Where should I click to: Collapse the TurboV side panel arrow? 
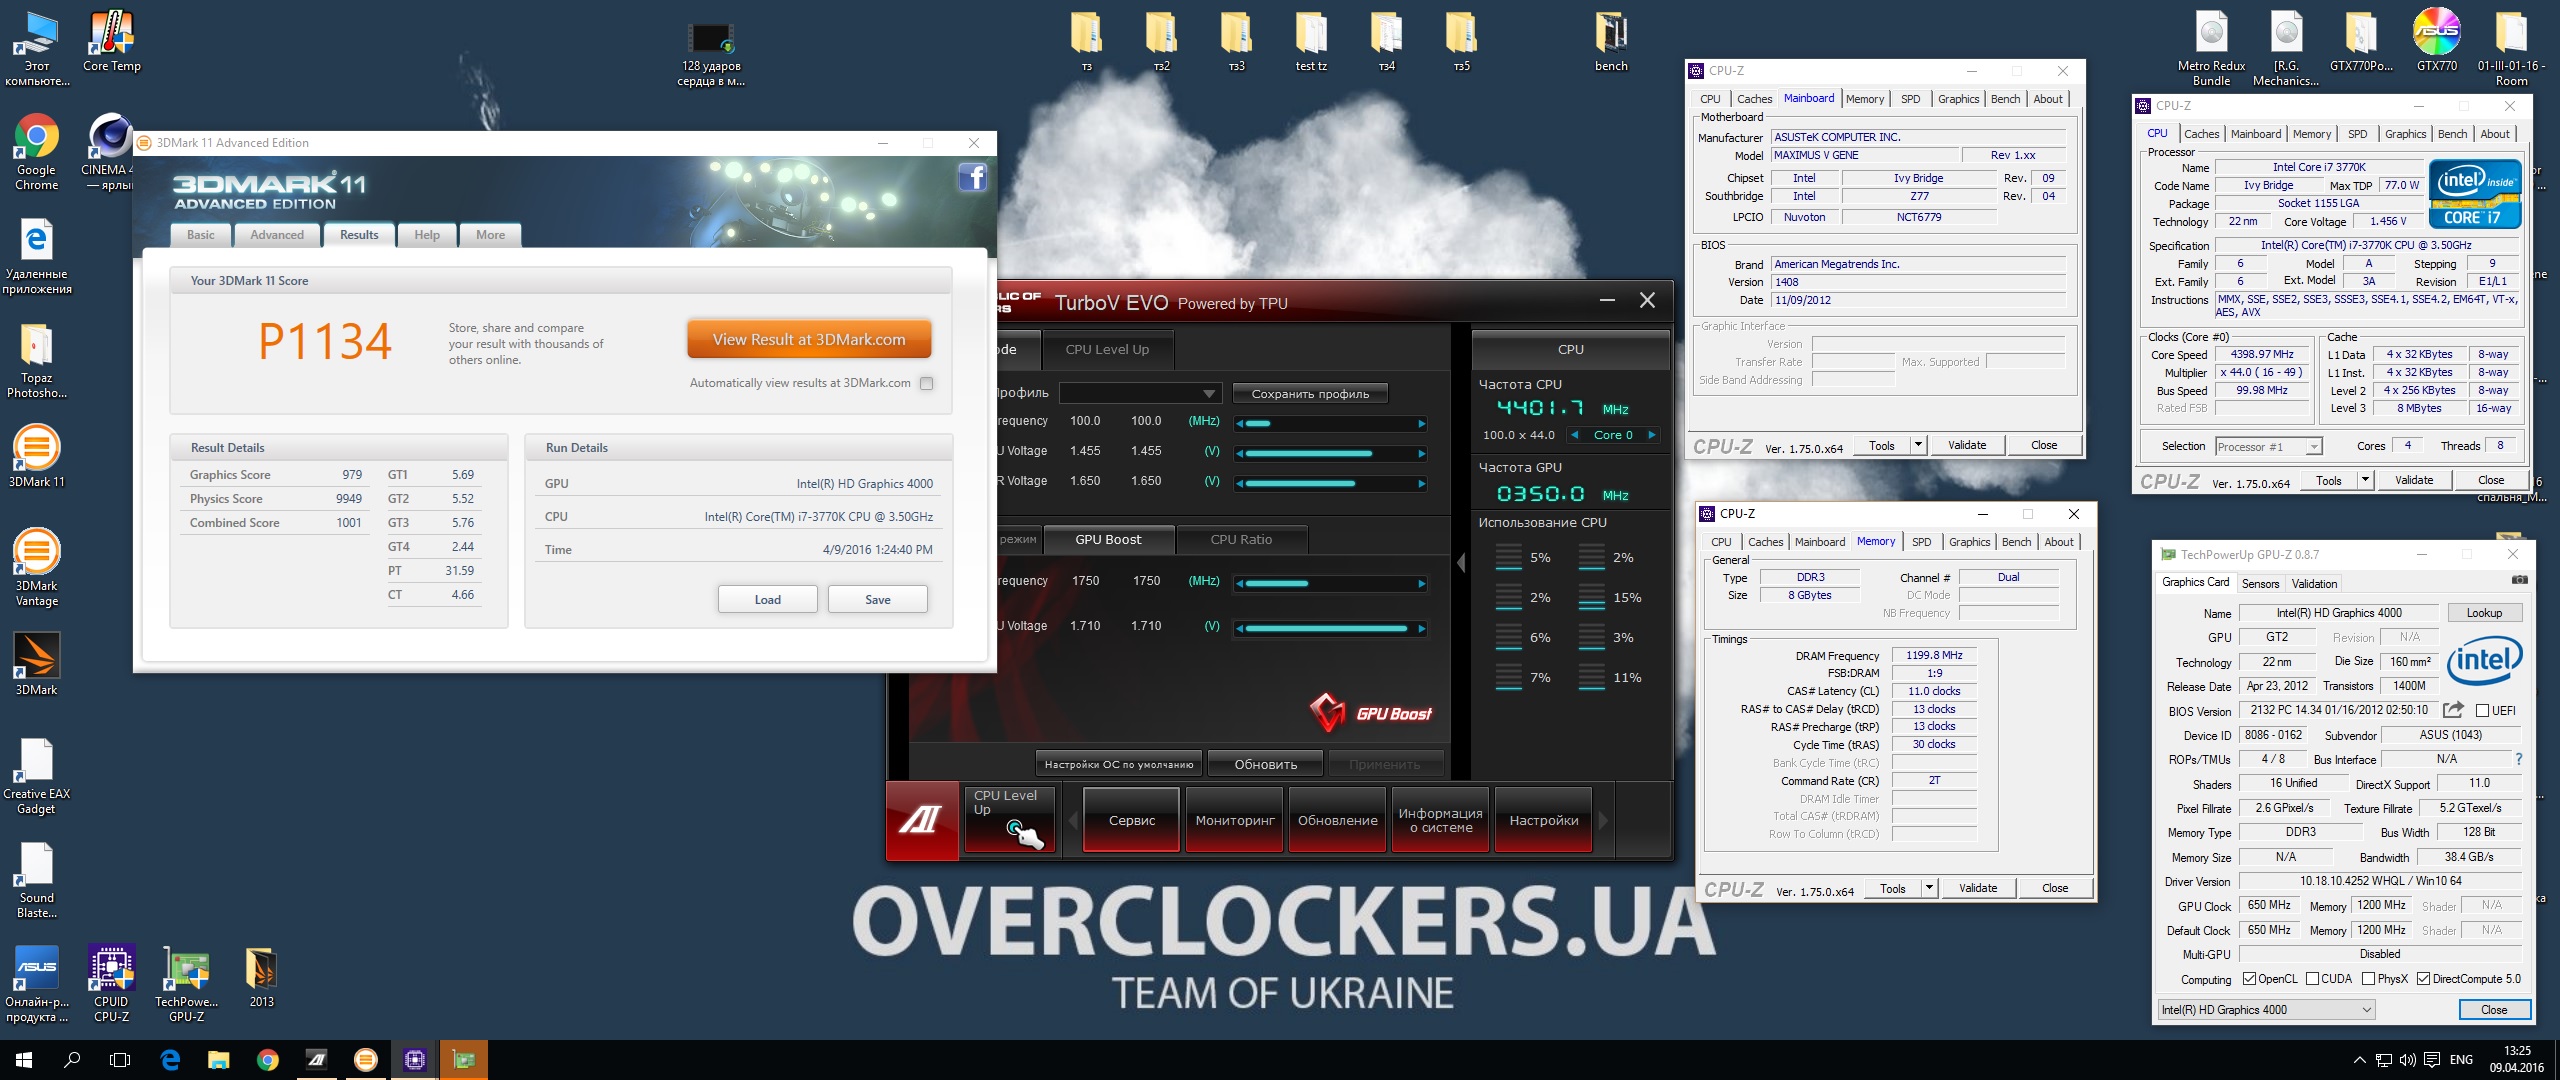(x=1461, y=563)
